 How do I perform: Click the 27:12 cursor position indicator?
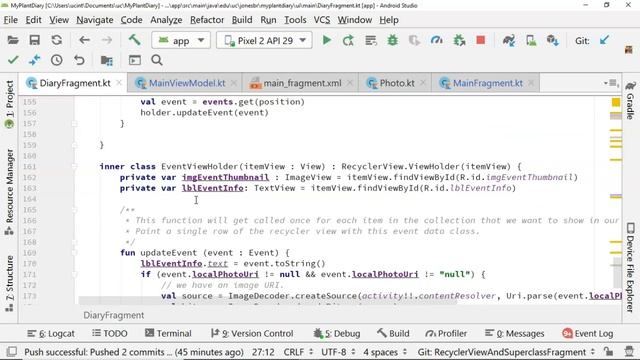pos(263,352)
